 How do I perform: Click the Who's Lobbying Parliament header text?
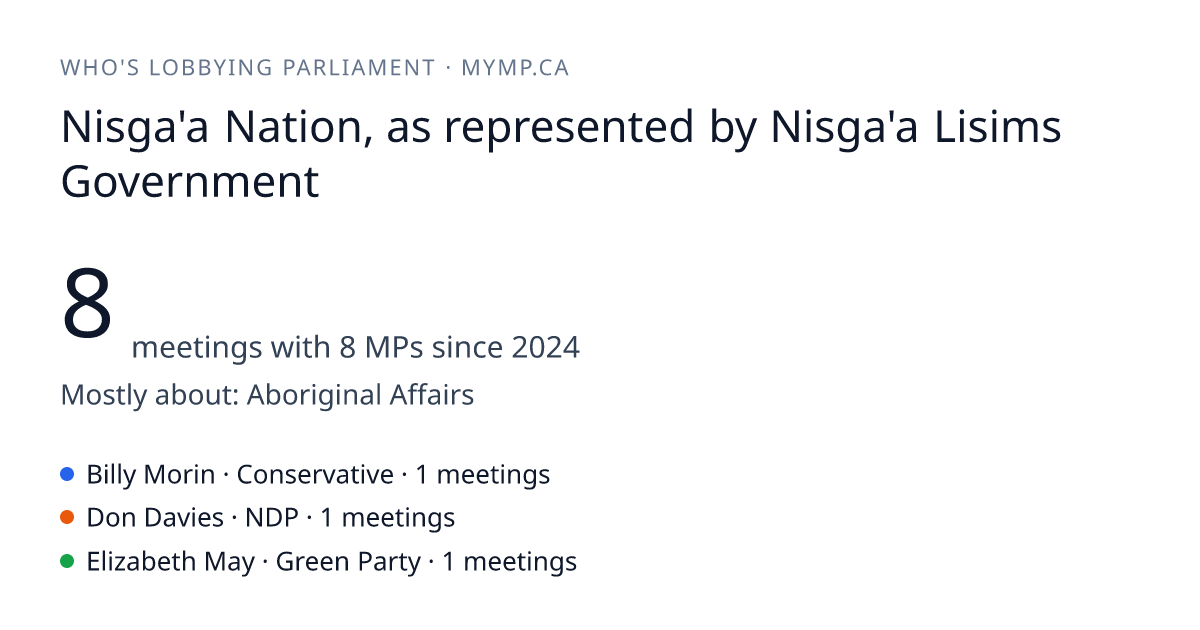247,68
